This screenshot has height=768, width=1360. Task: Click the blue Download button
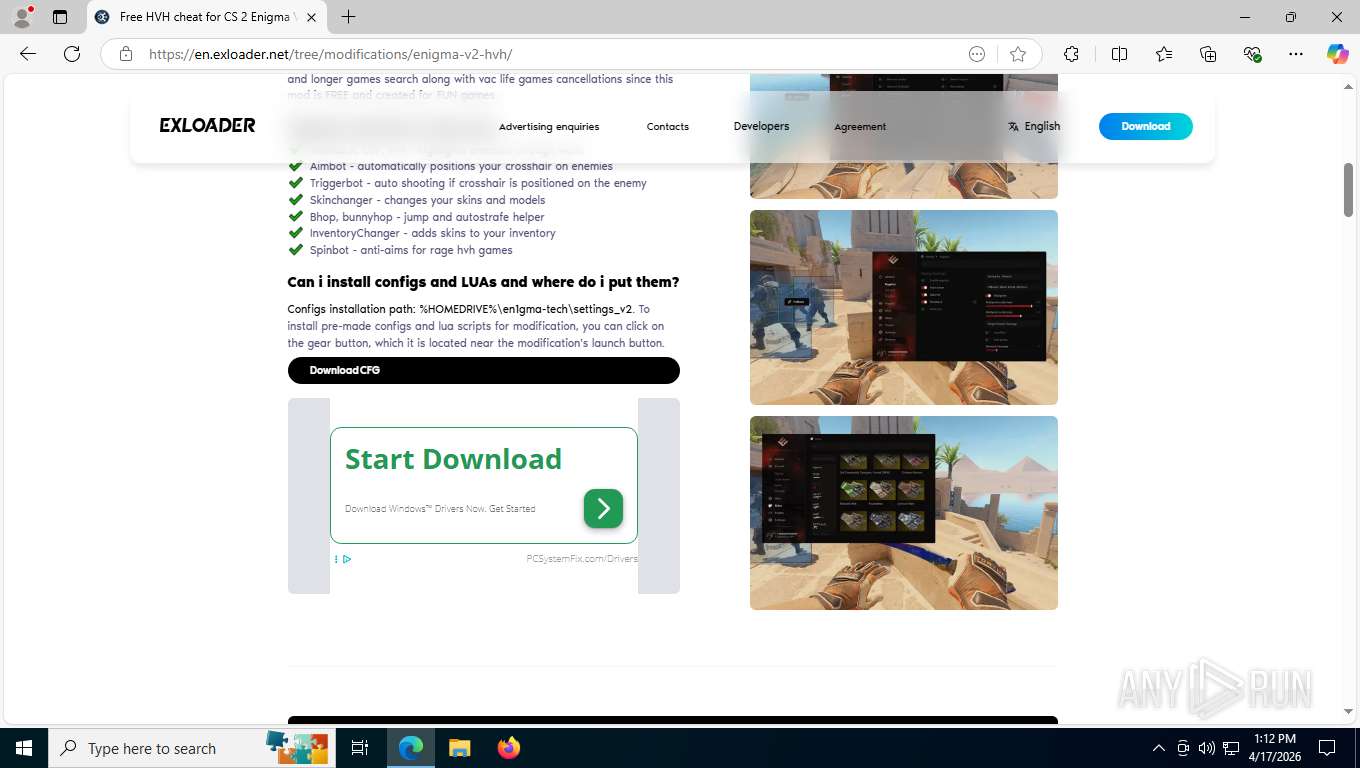tap(1145, 126)
